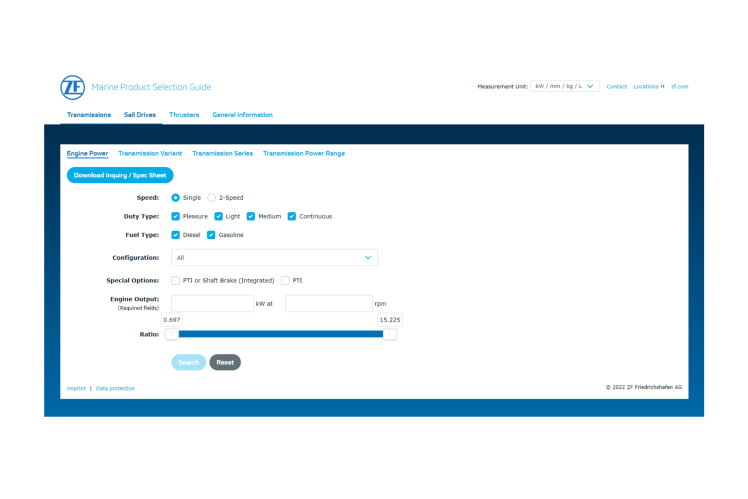Open the Measurement Unit dropdown
This screenshot has width=748, height=499.
565,87
